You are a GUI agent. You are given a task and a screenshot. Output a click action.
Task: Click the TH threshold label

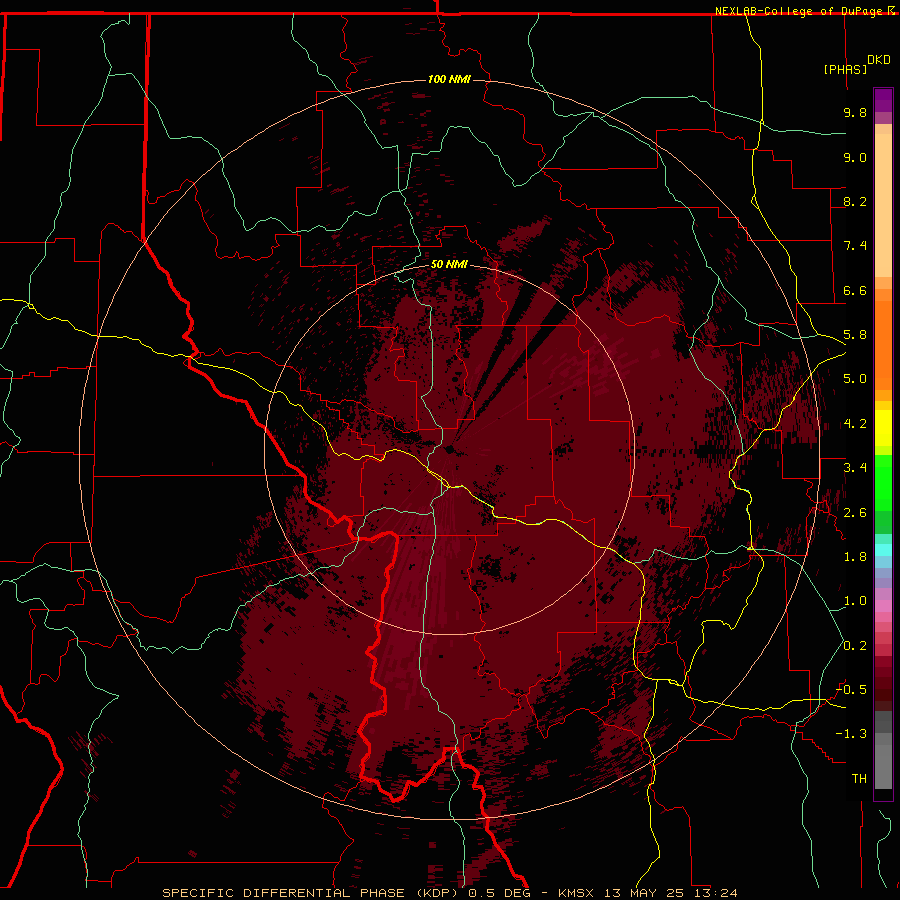[859, 778]
